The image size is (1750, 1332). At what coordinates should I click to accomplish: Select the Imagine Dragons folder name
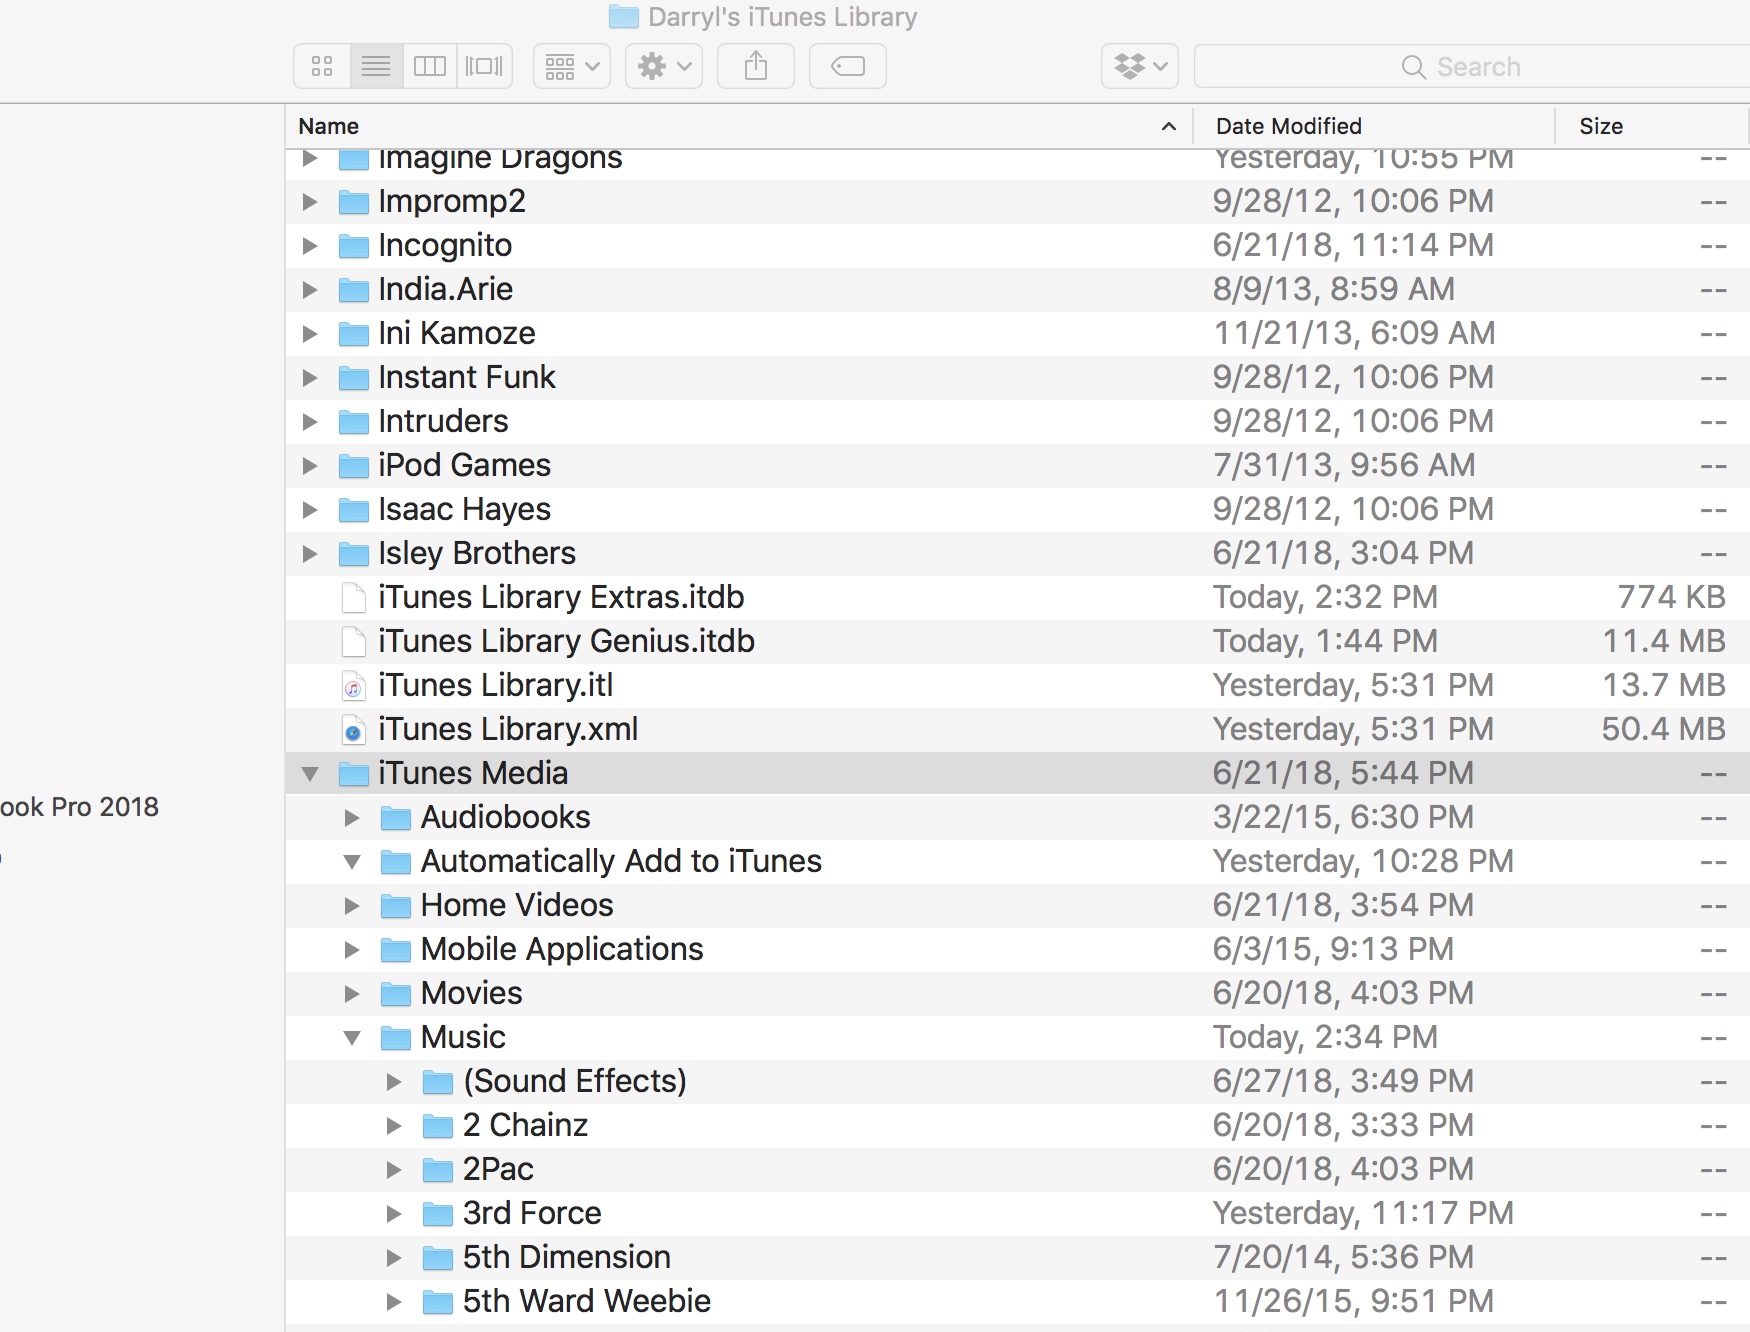pos(500,160)
